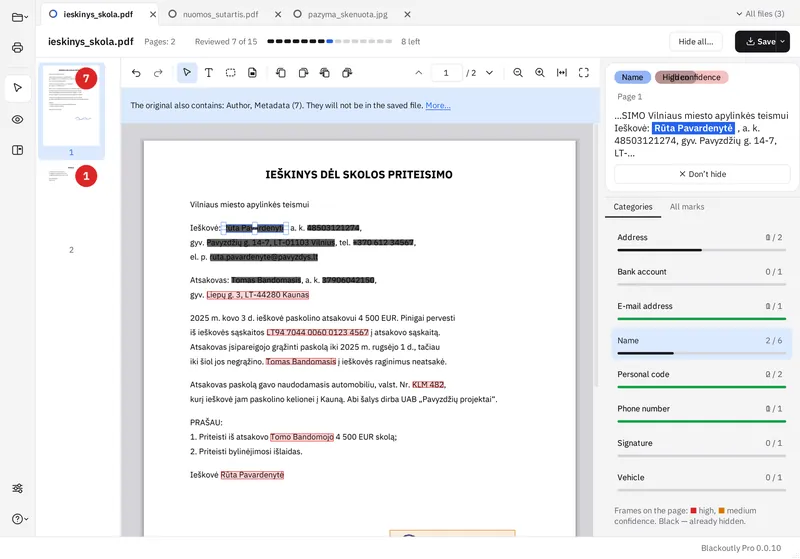Toggle the hidden +370 612 34567 phone mark

383,243
